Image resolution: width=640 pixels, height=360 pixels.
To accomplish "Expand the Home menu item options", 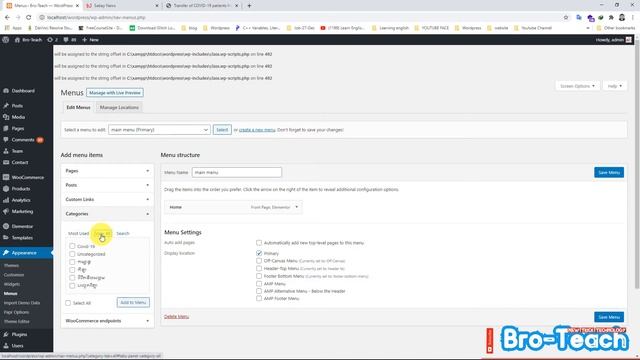I will pyautogui.click(x=297, y=207).
